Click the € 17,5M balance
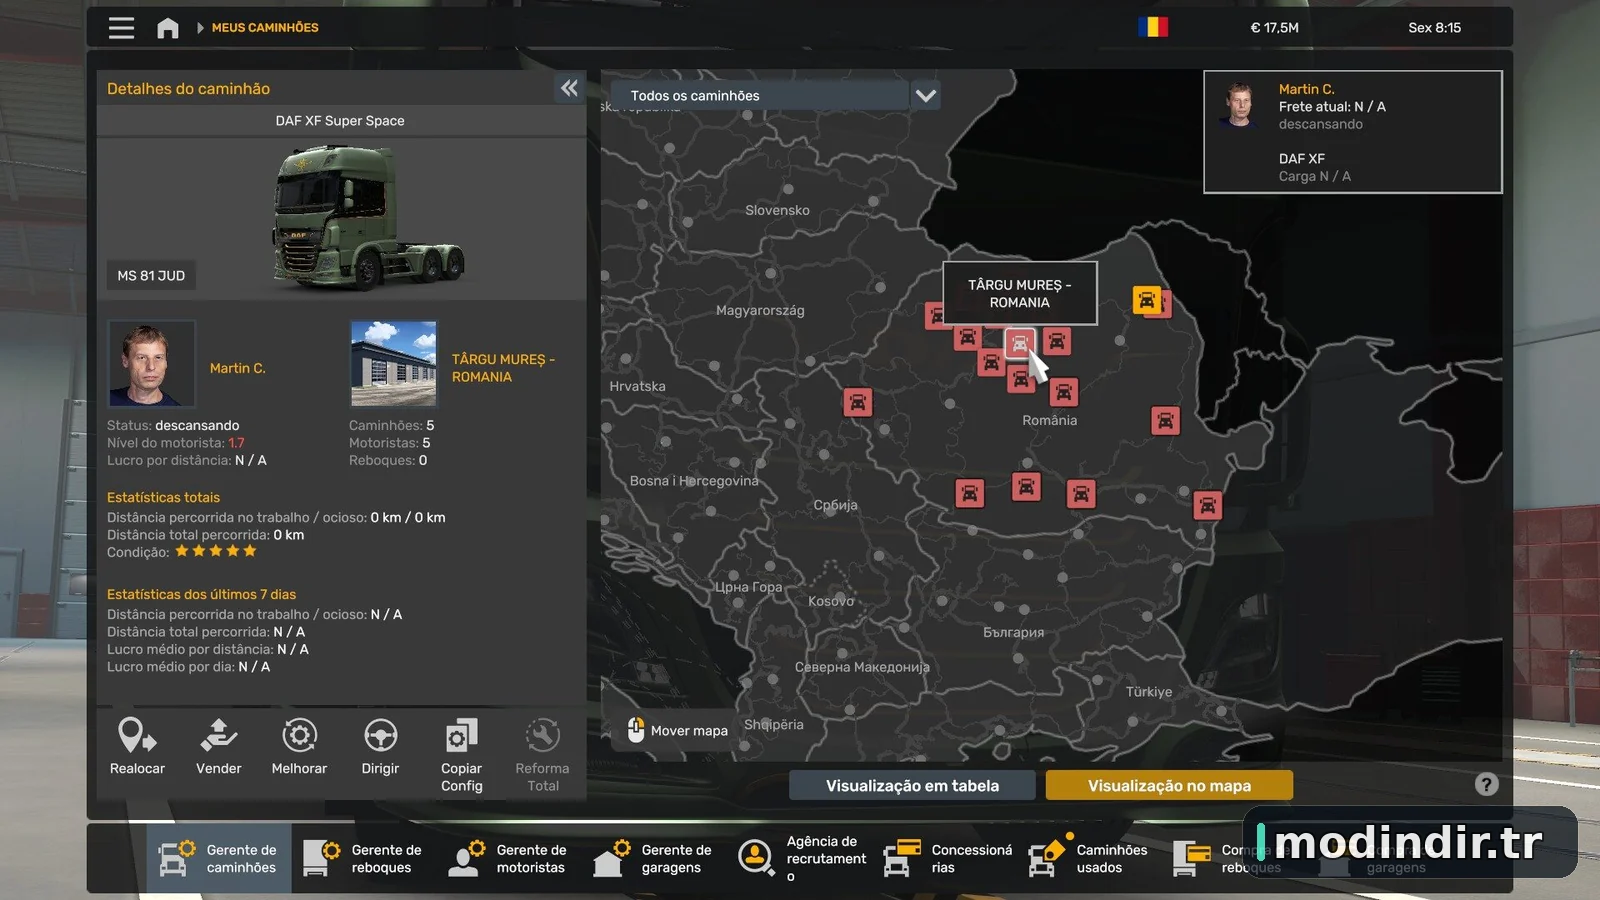 1274,28
